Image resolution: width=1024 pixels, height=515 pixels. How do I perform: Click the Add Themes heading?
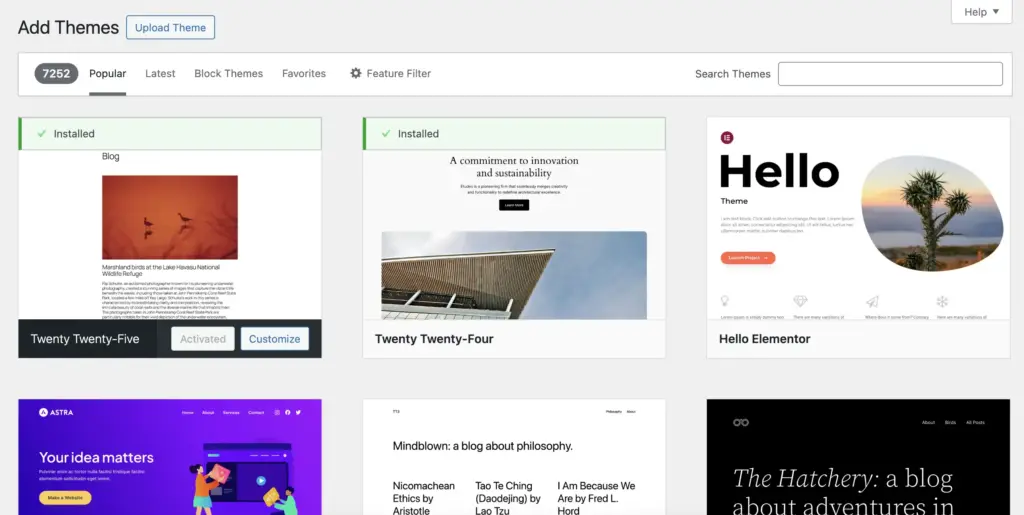coord(68,27)
